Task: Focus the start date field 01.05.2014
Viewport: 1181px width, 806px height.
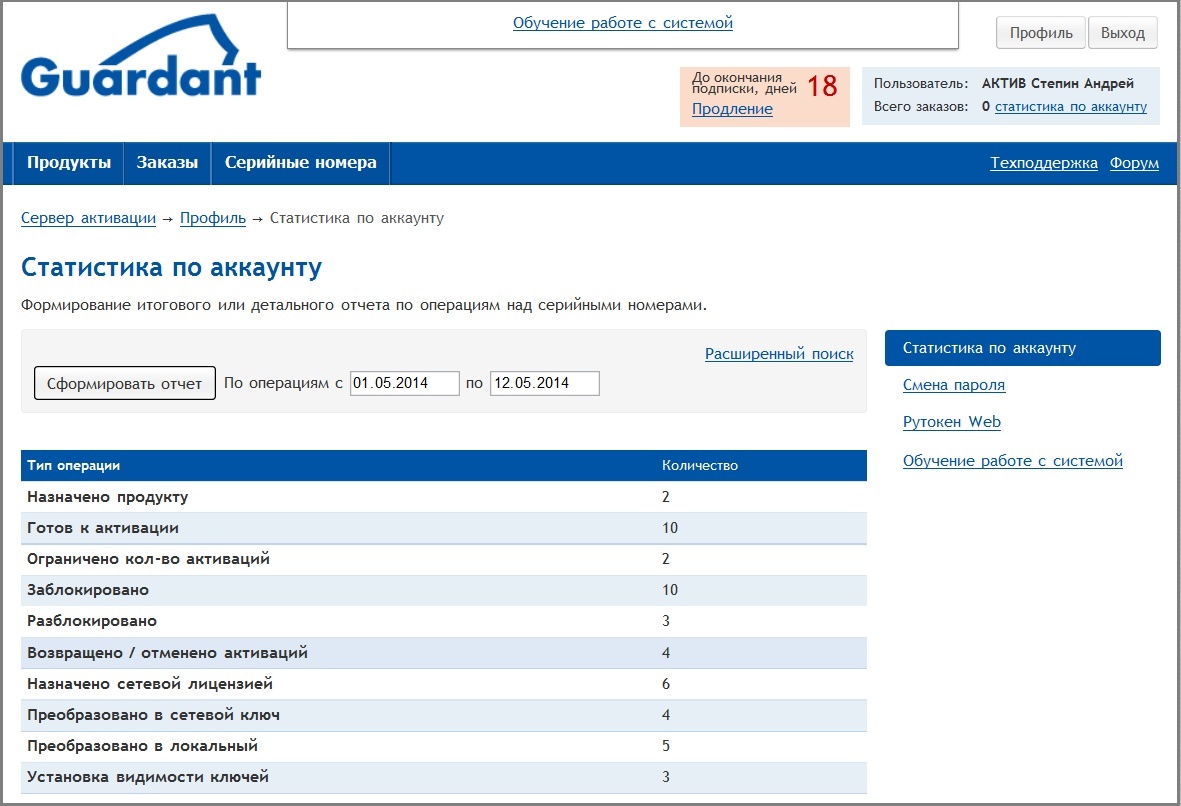Action: (404, 383)
